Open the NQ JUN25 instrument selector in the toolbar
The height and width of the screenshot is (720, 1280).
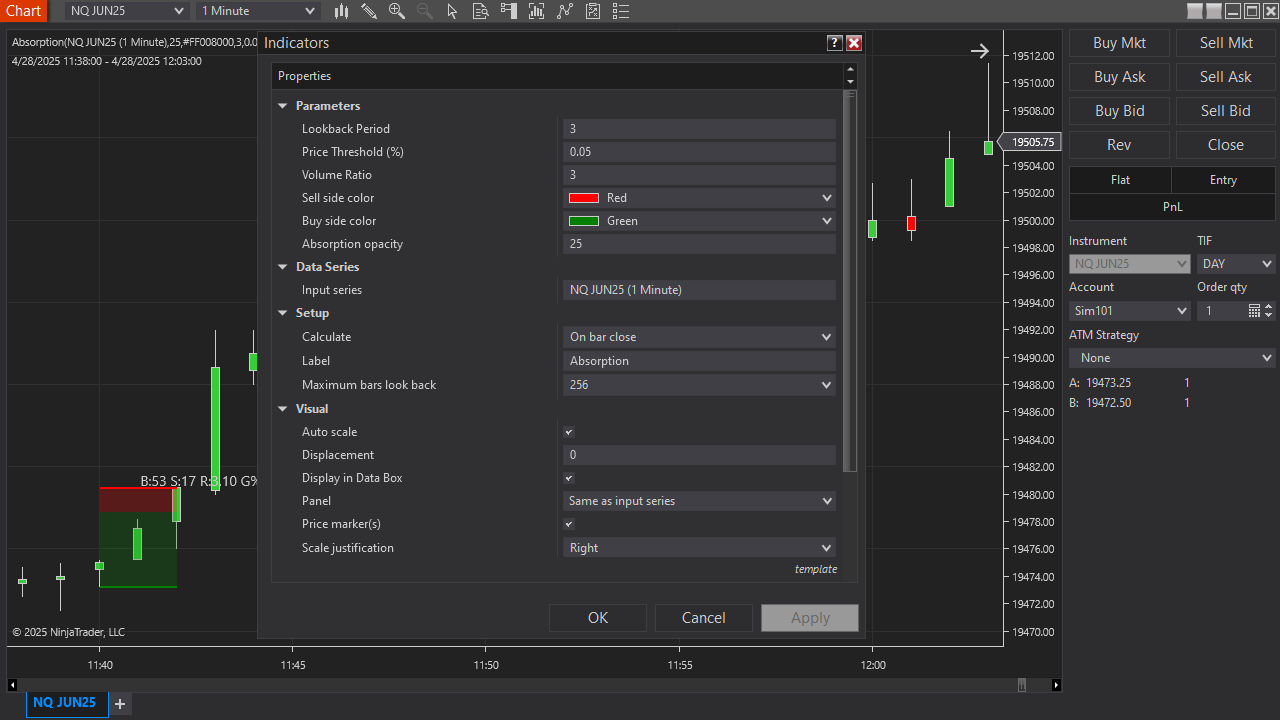point(127,11)
